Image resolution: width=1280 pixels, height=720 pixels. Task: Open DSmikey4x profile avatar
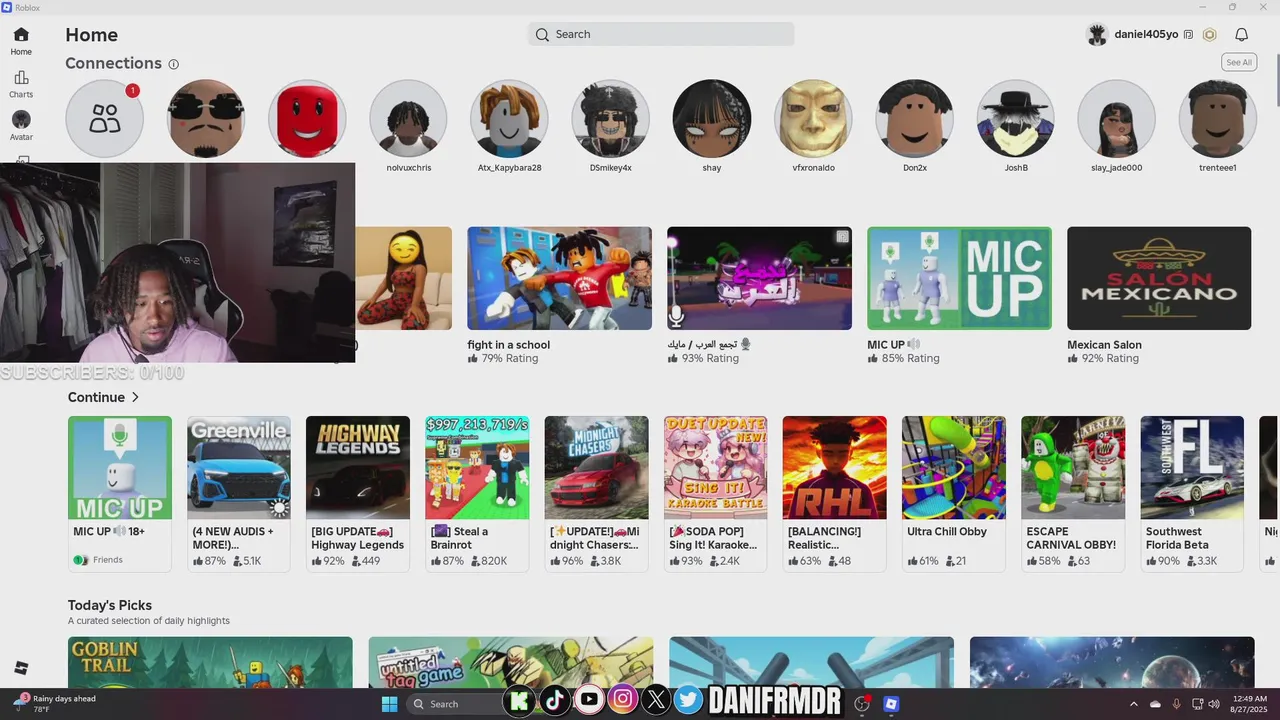click(610, 119)
